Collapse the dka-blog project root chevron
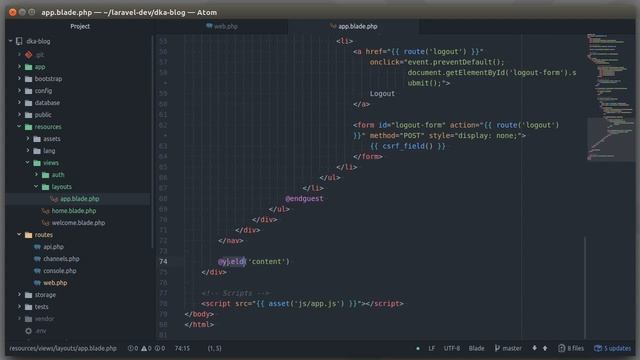 [x=11, y=41]
